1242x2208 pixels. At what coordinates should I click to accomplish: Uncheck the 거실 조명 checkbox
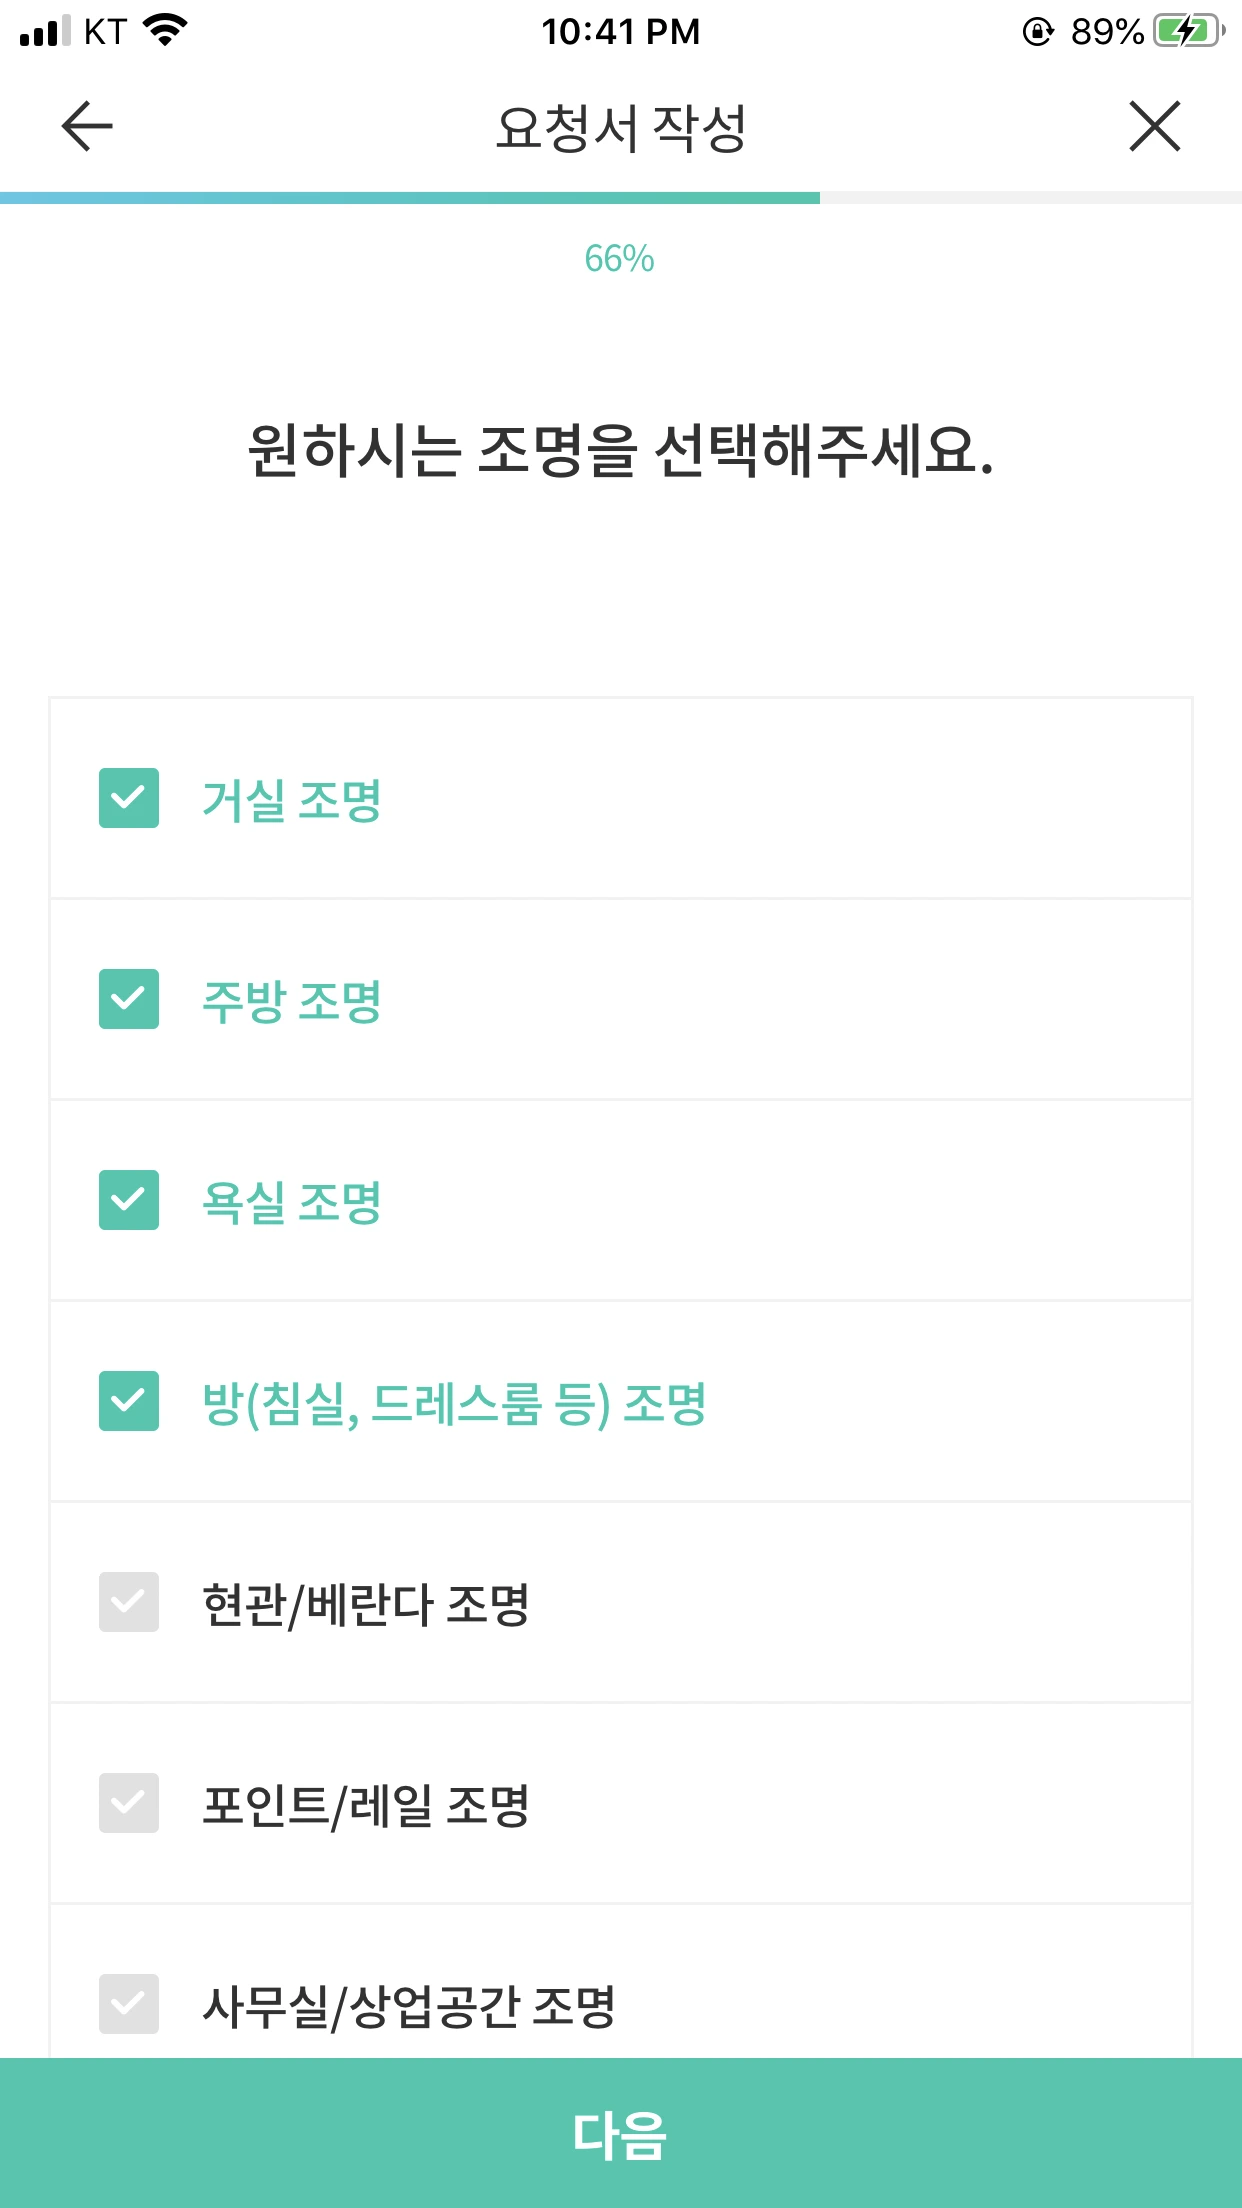click(129, 798)
